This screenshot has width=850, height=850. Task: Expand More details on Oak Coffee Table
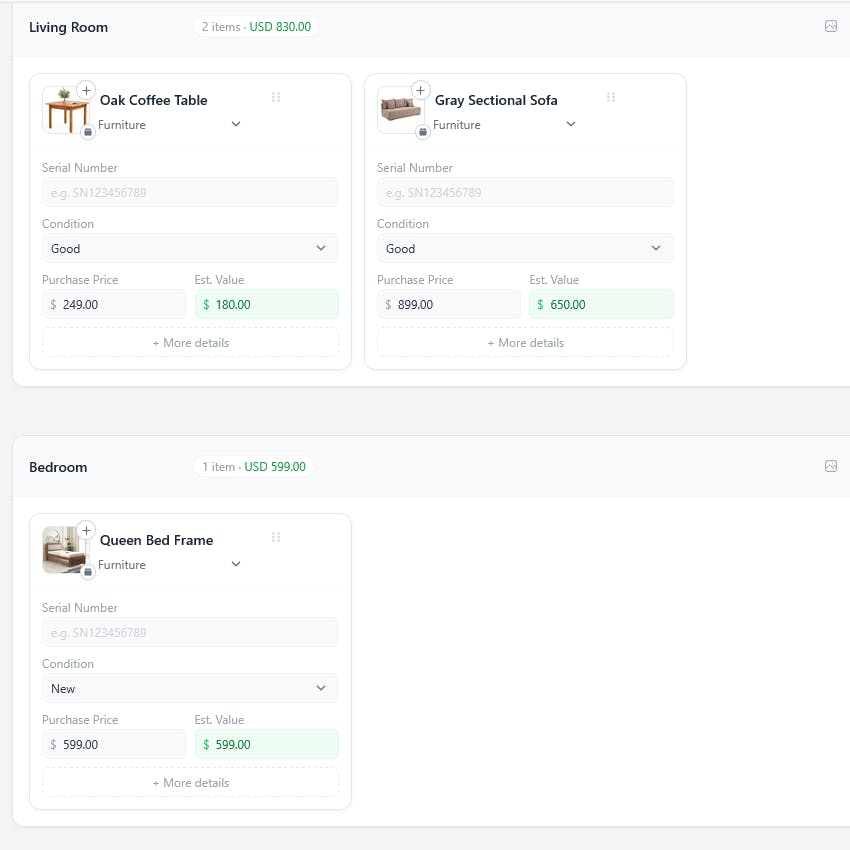coord(190,343)
